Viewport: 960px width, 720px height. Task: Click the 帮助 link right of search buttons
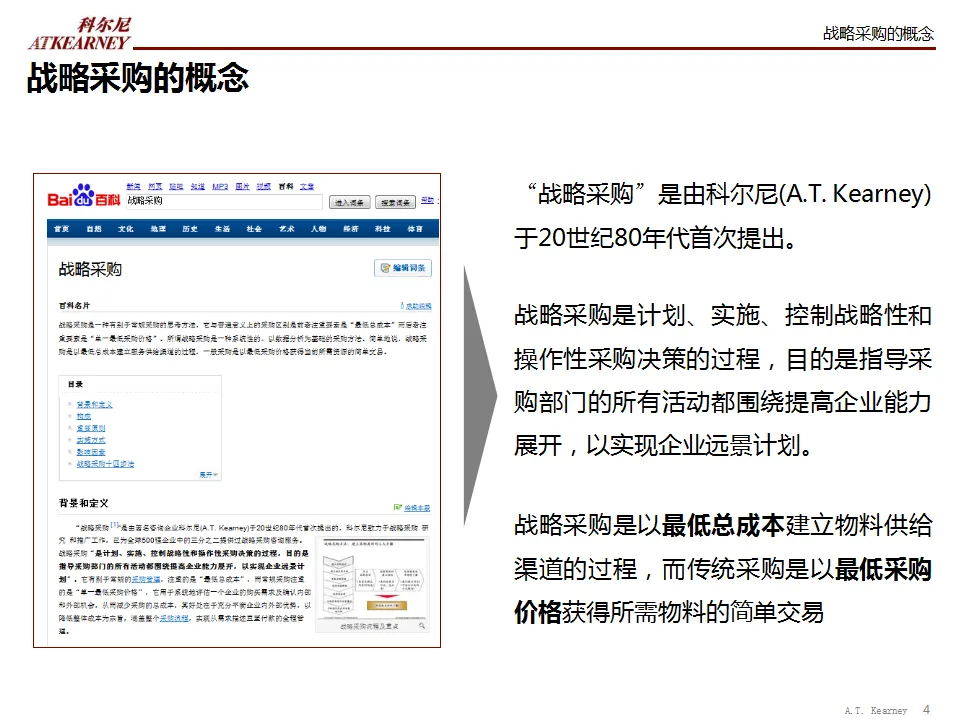(427, 200)
